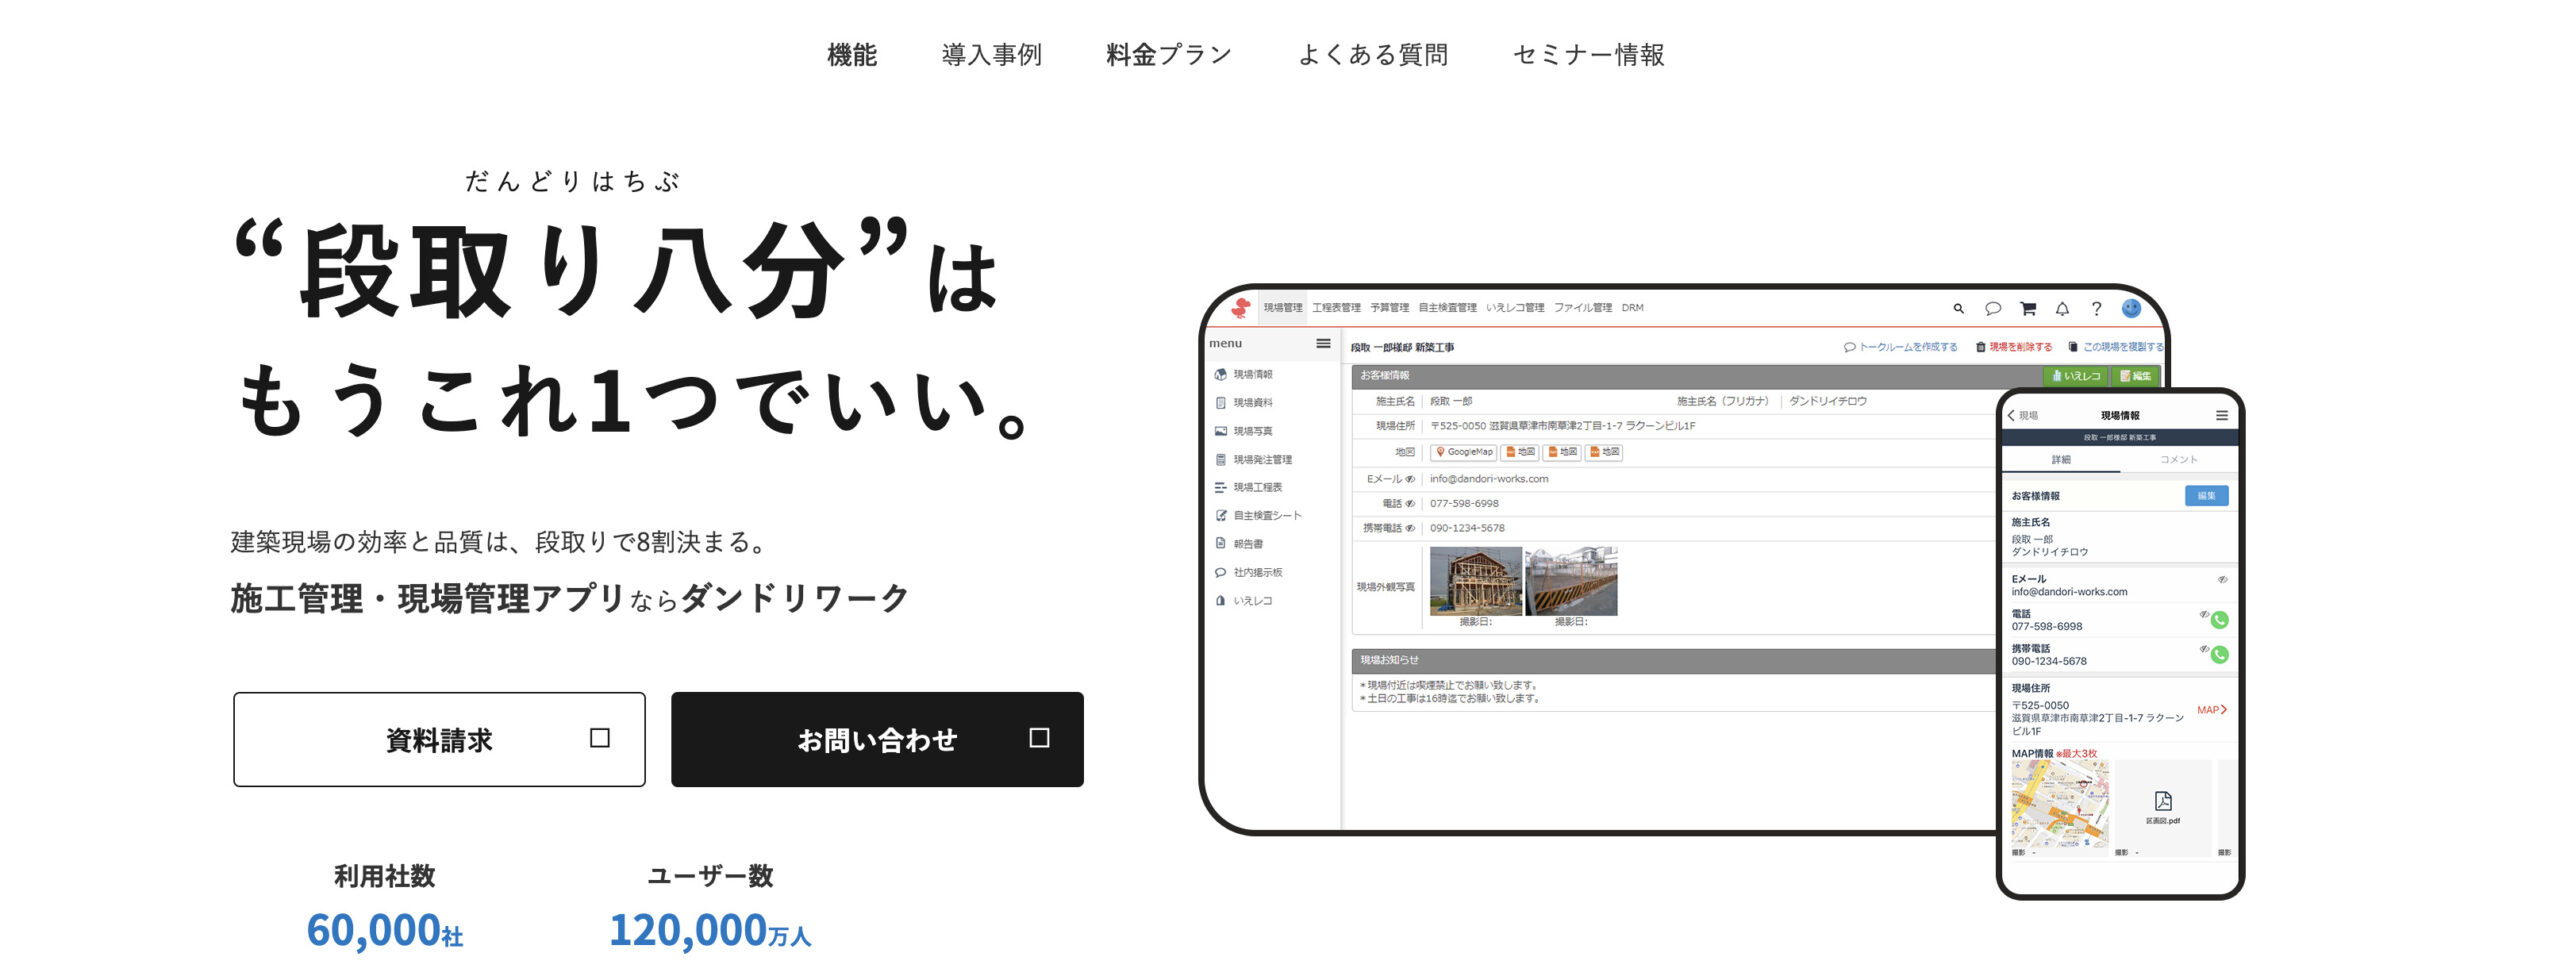Click the green 編集 button in tablet

point(2135,376)
